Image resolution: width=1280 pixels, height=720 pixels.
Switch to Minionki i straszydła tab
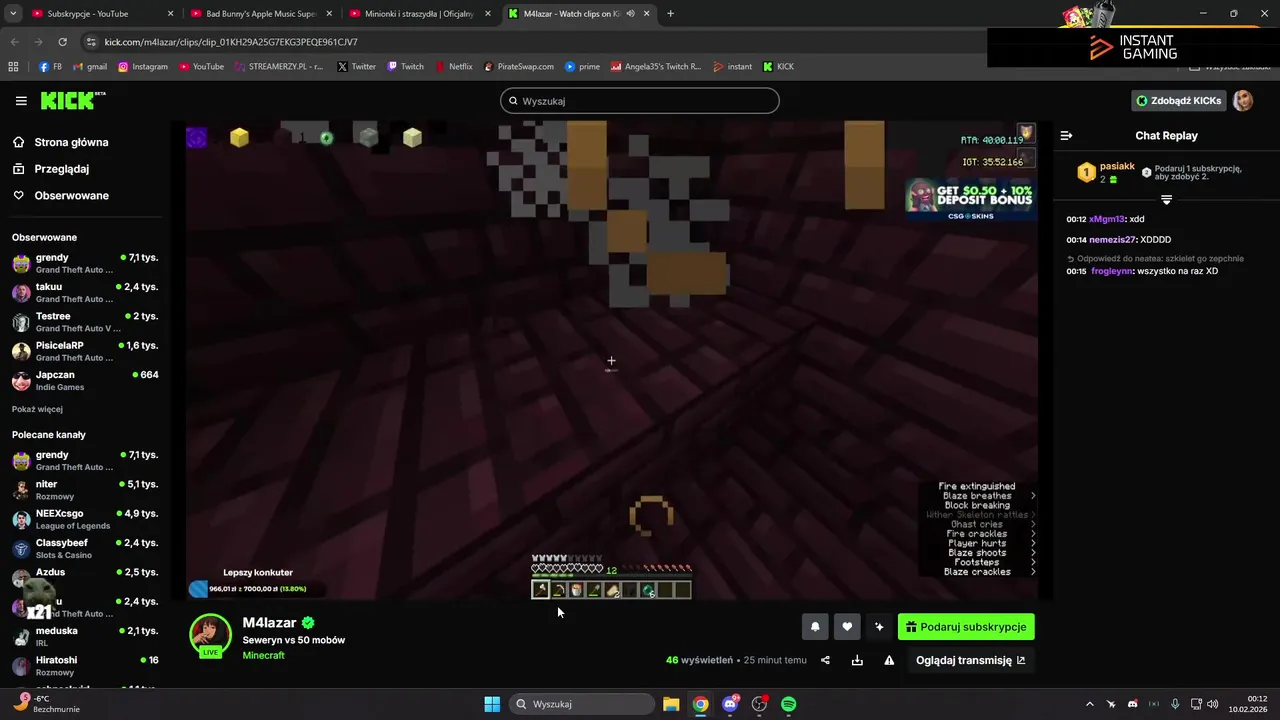420,14
